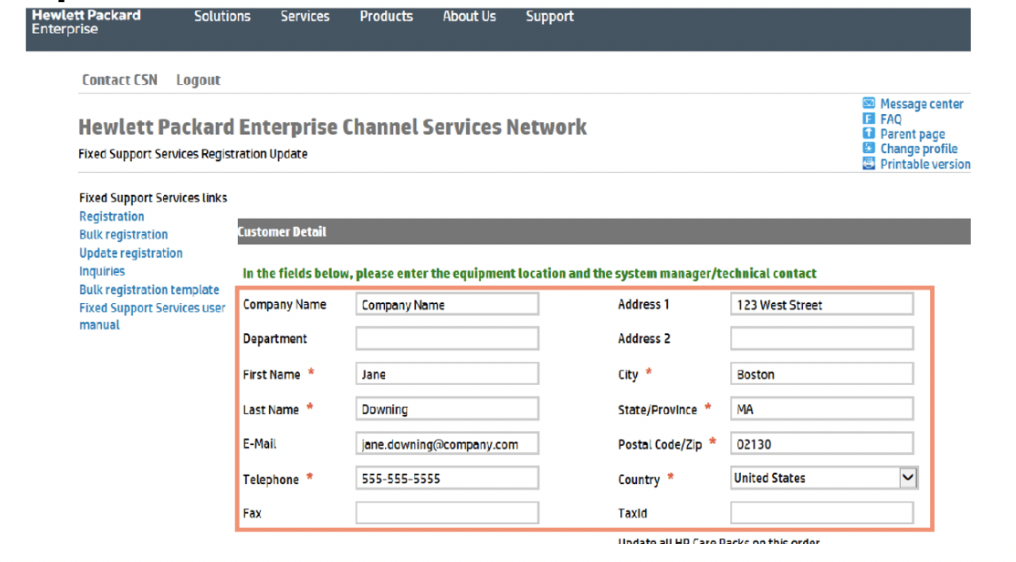Click the Country field label
This screenshot has height=562, width=1016.
click(x=638, y=480)
